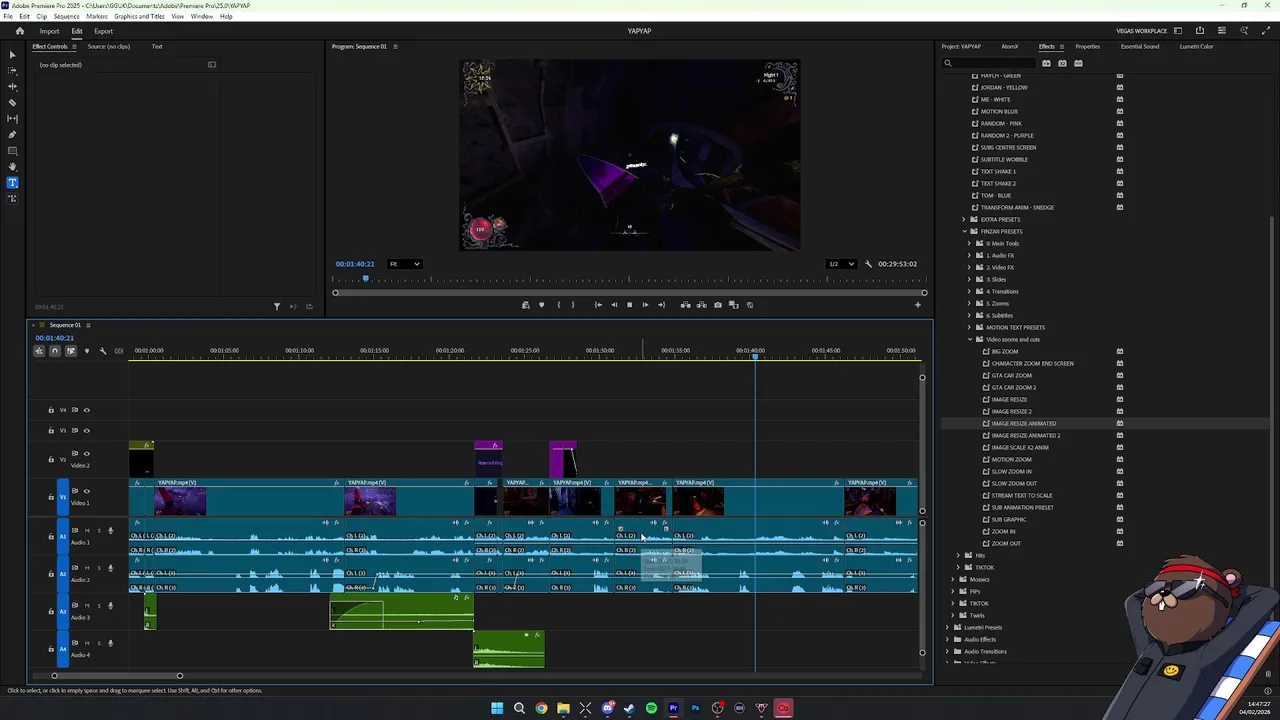Open the Program monitor Button Editor plus
Viewport: 1280px width, 720px height.
(918, 305)
